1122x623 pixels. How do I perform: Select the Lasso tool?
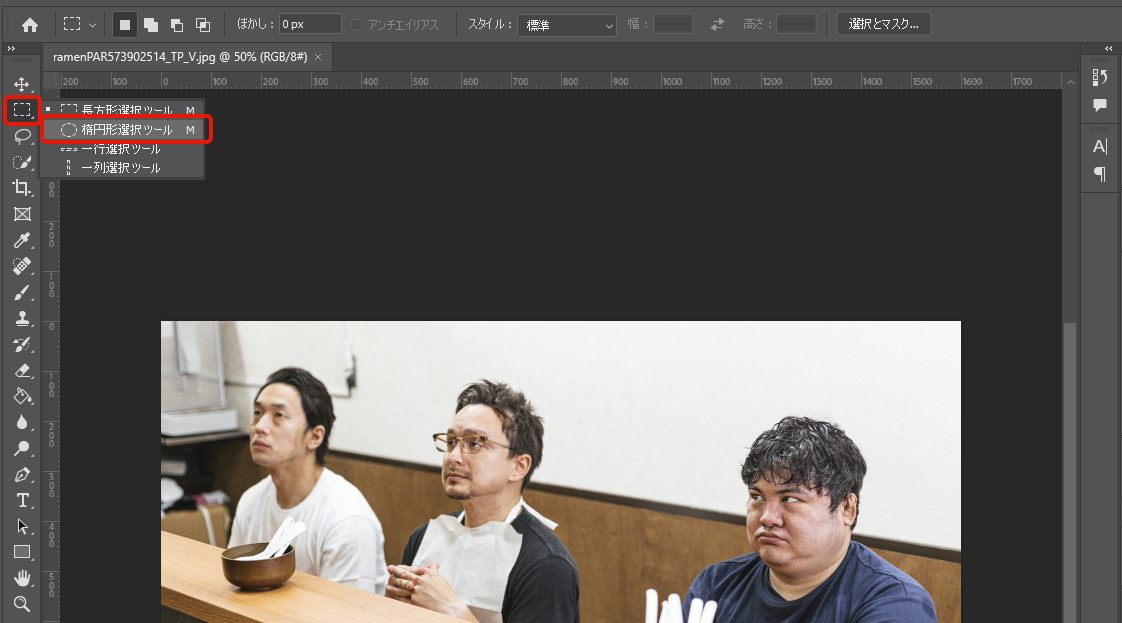[21, 136]
